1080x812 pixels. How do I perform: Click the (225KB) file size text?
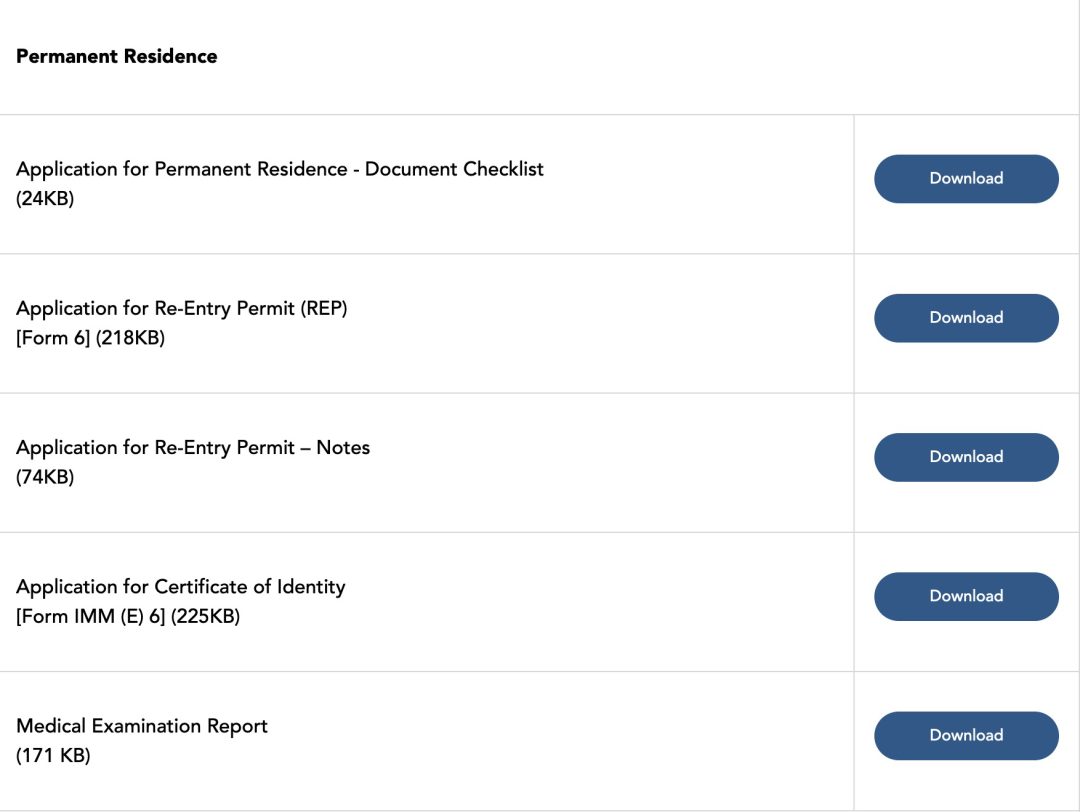pos(206,616)
